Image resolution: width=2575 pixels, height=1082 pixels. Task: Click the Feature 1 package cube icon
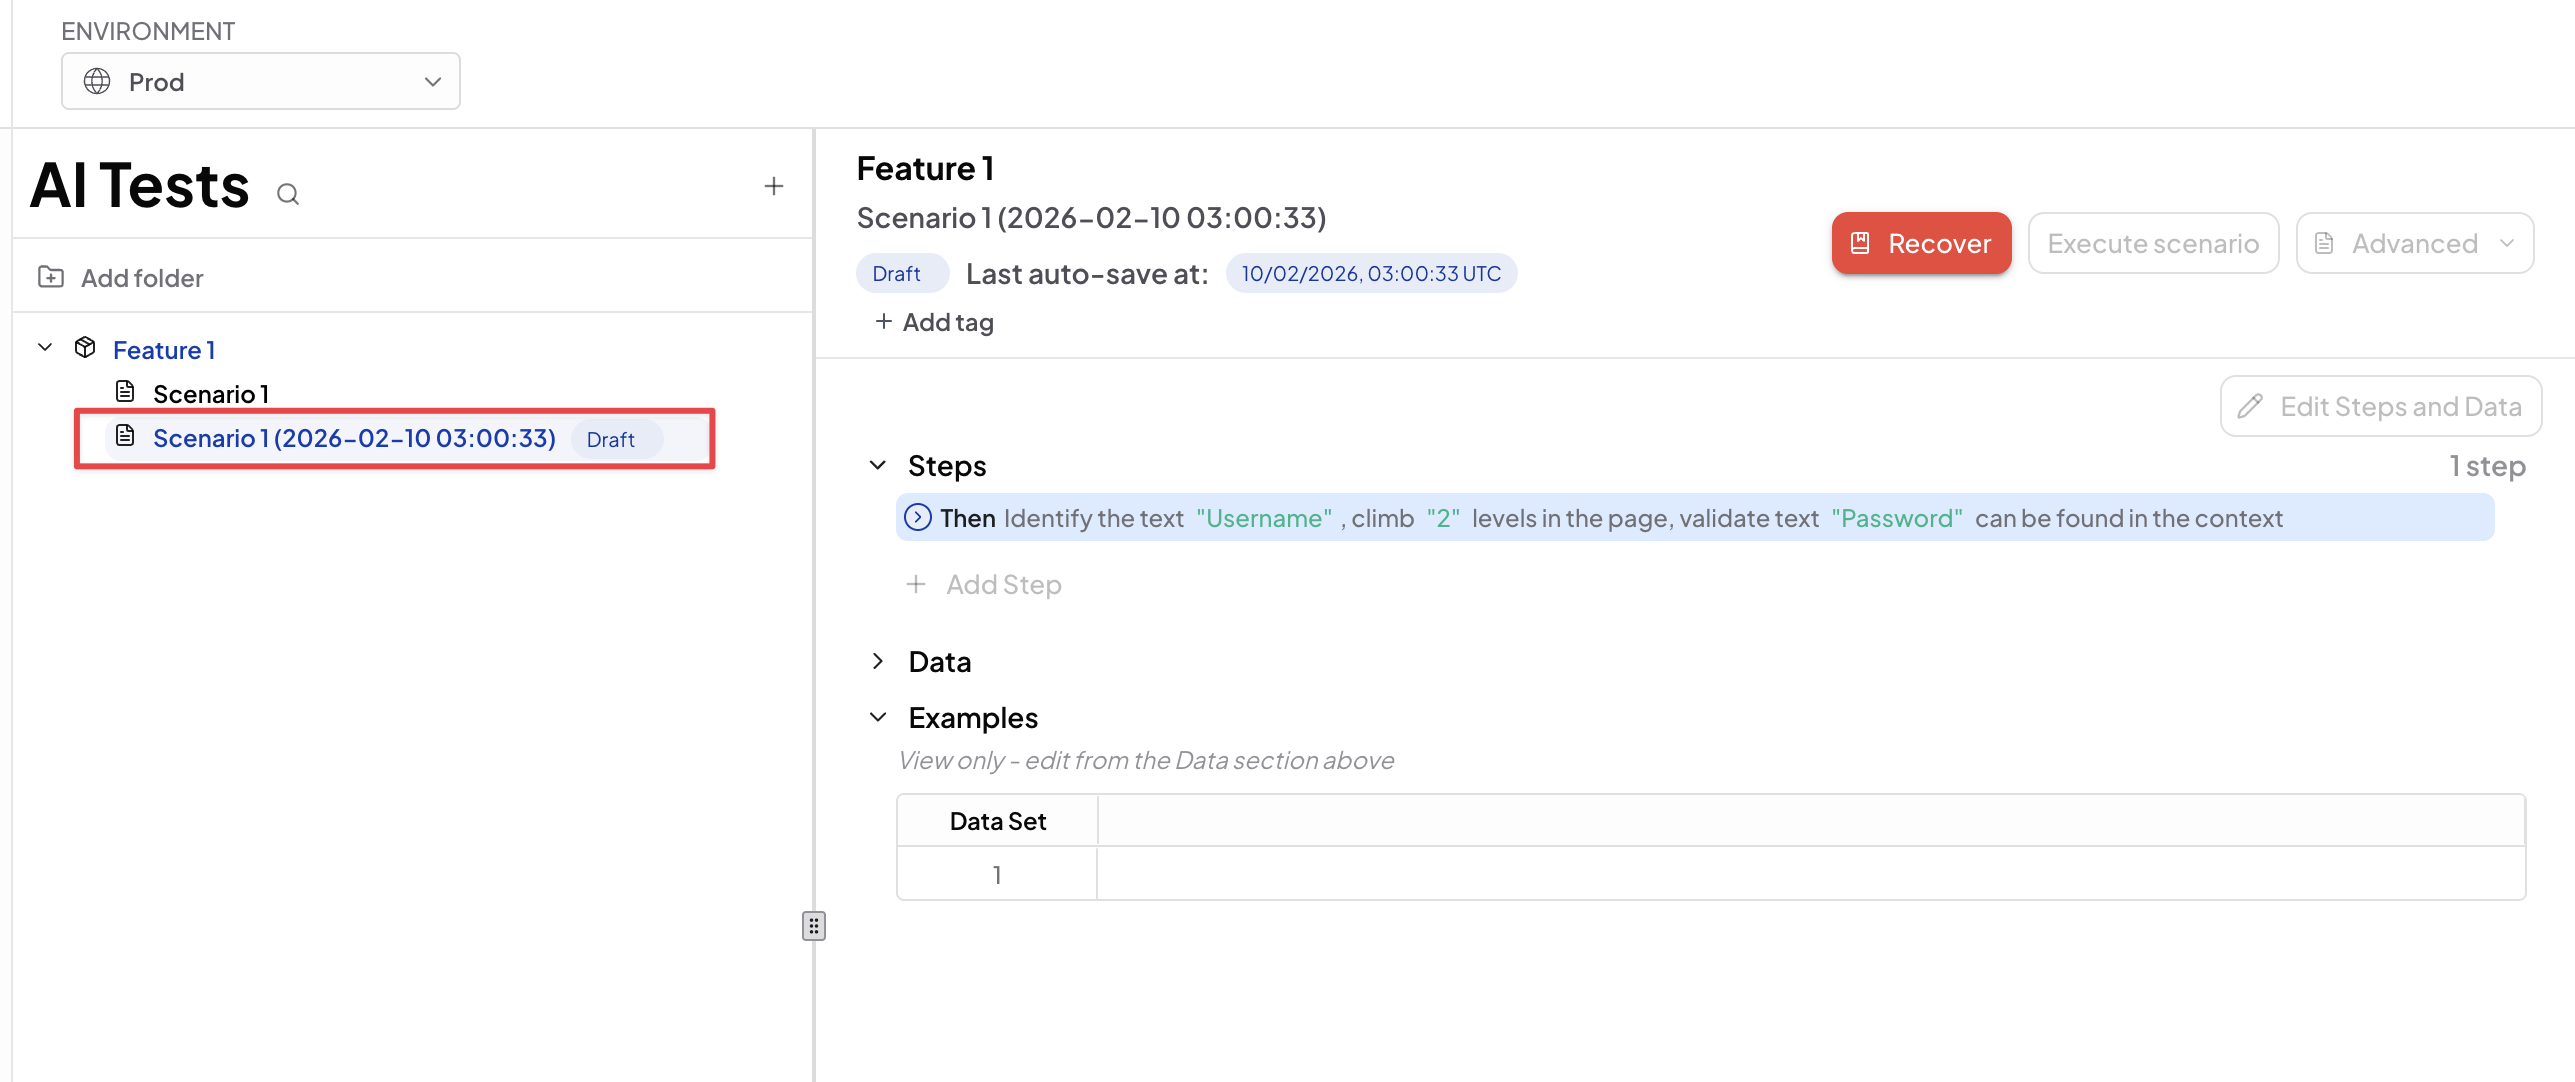[85, 348]
